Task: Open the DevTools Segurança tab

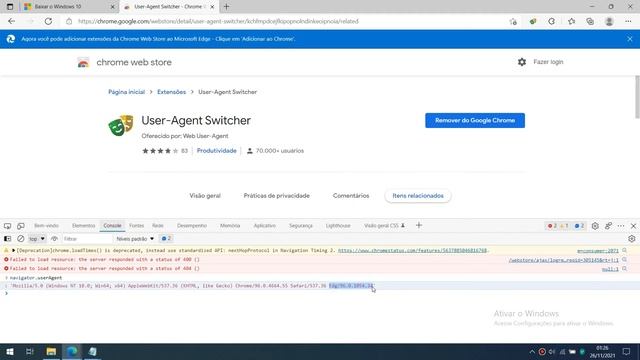Action: [x=301, y=226]
